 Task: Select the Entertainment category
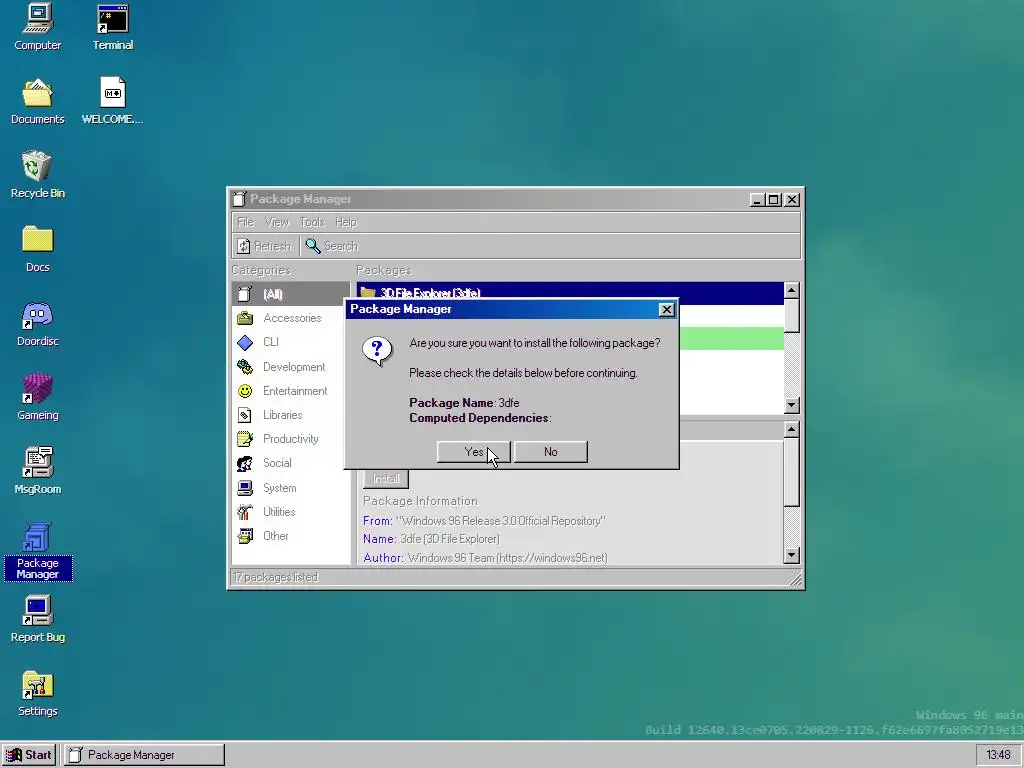291,391
